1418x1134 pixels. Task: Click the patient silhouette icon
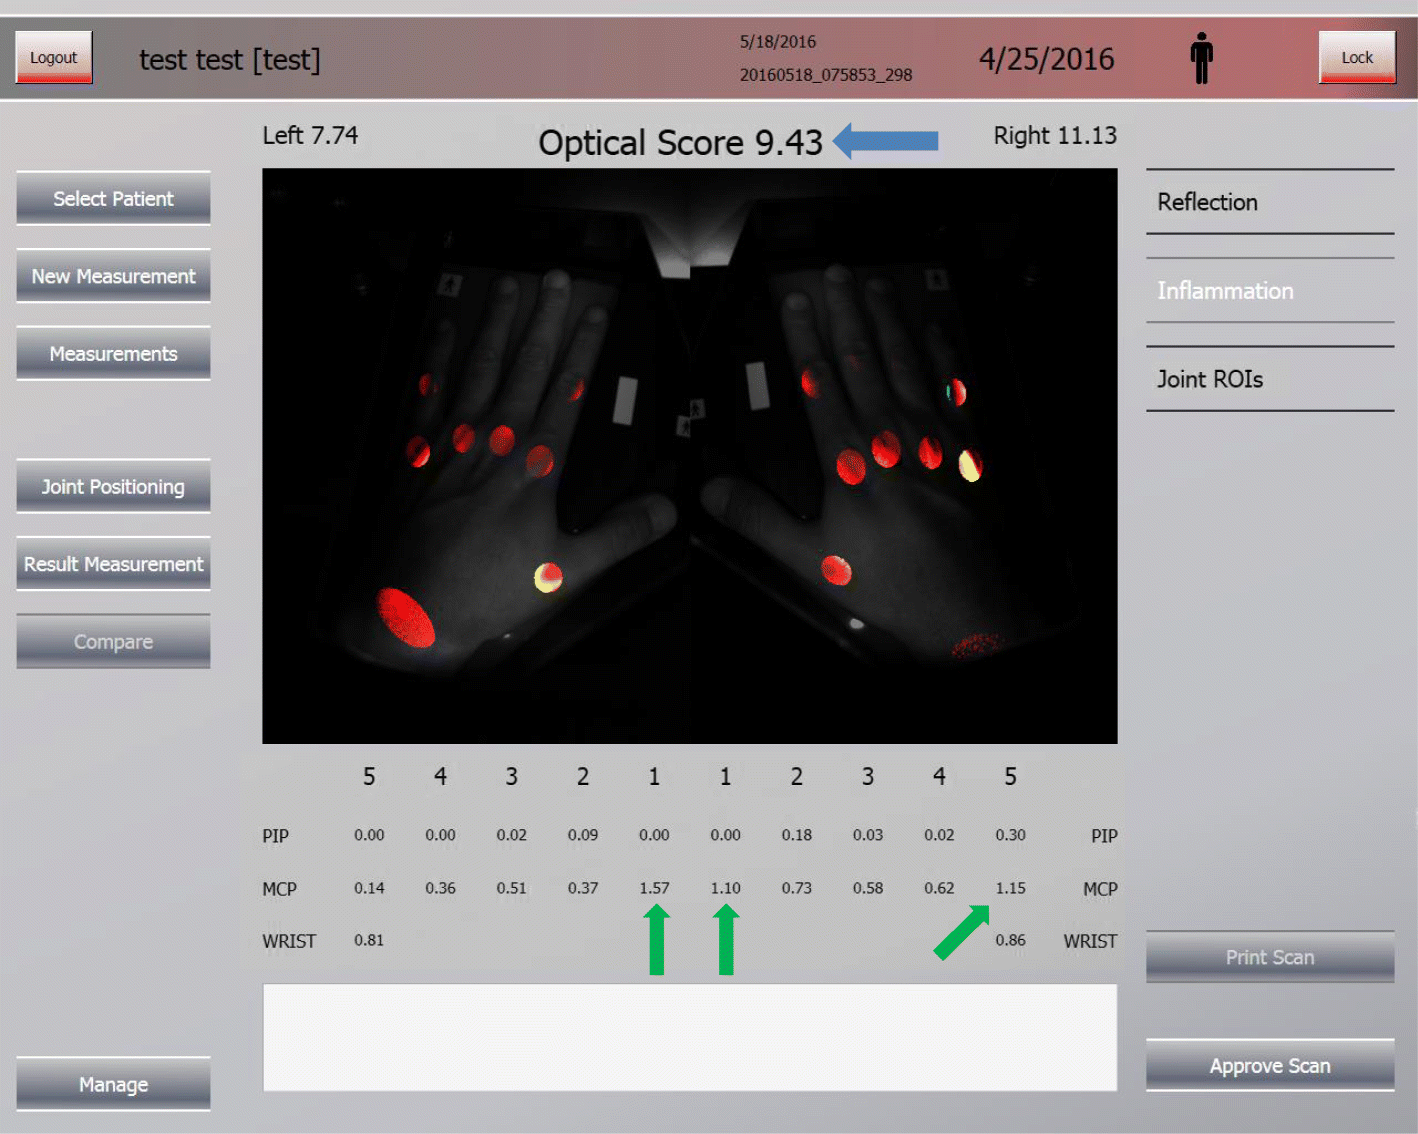click(x=1201, y=58)
